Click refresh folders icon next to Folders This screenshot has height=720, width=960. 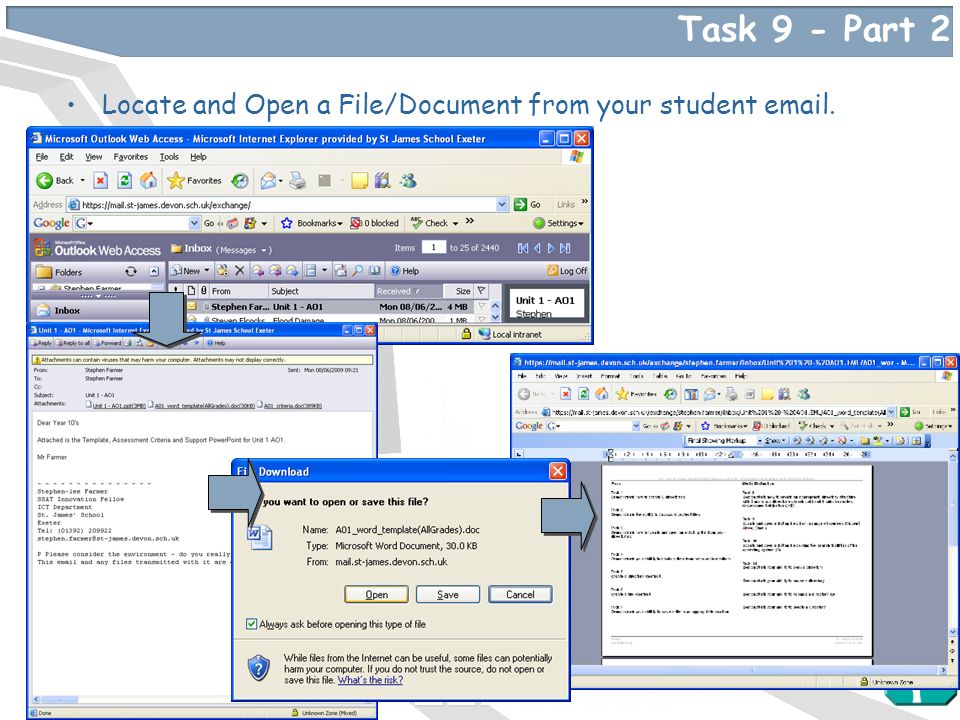(x=130, y=271)
